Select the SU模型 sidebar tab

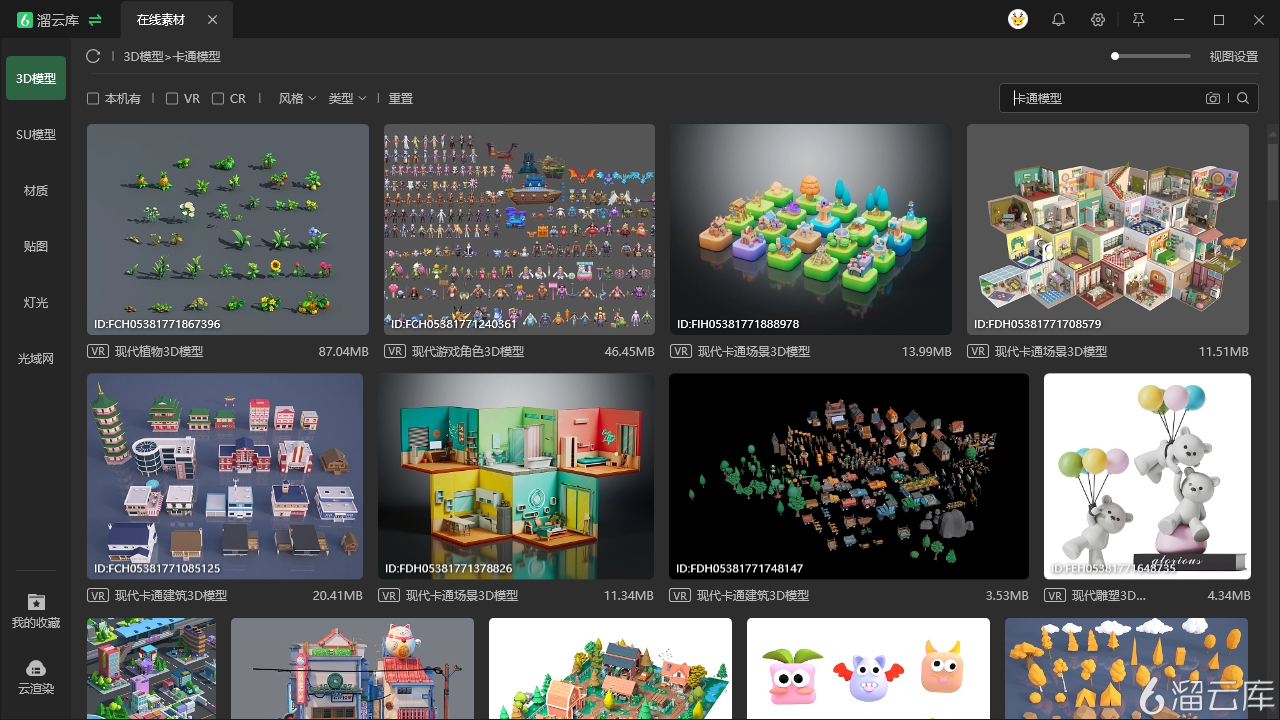36,134
